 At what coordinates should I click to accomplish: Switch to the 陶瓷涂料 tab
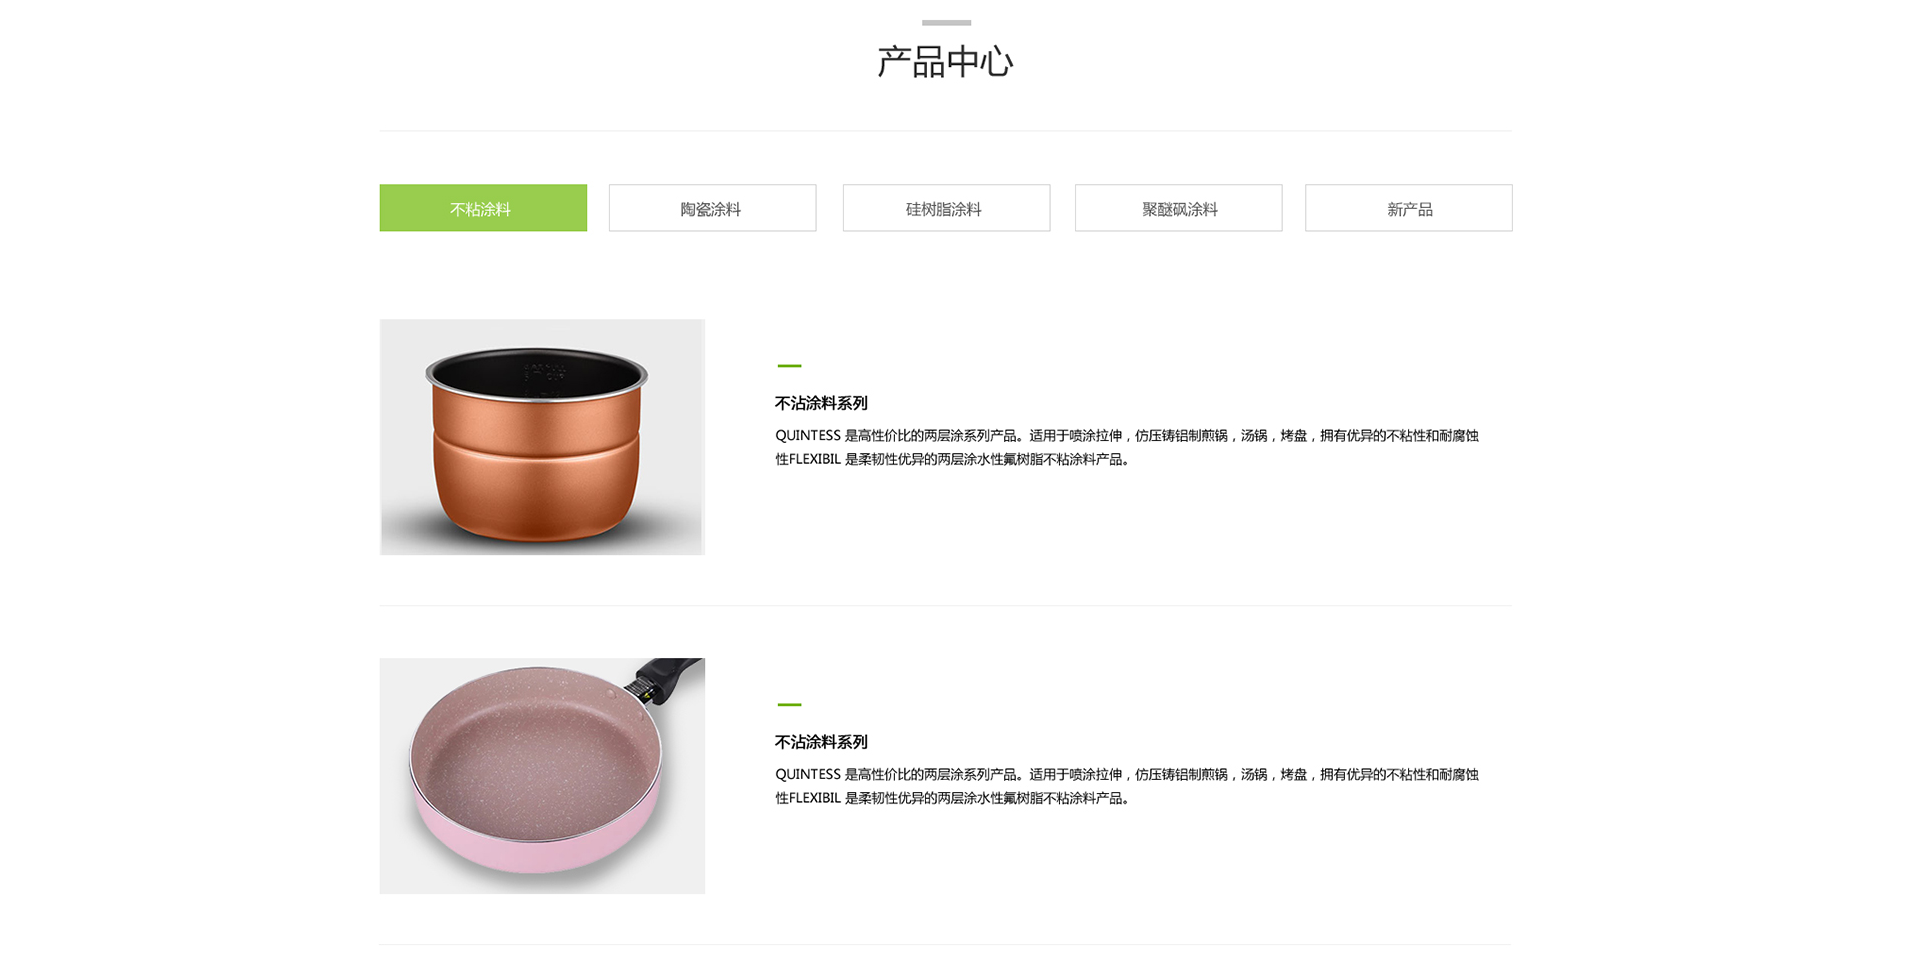click(x=712, y=208)
